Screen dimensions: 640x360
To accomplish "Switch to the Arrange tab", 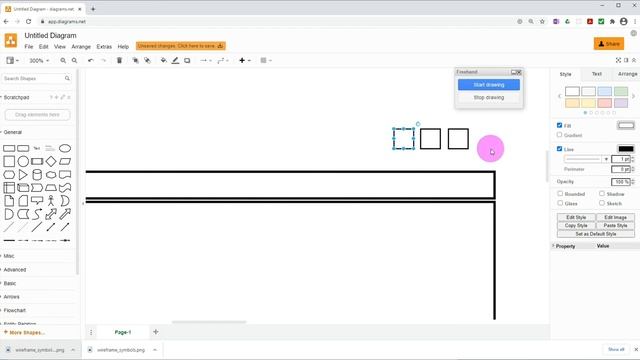I will [627, 74].
